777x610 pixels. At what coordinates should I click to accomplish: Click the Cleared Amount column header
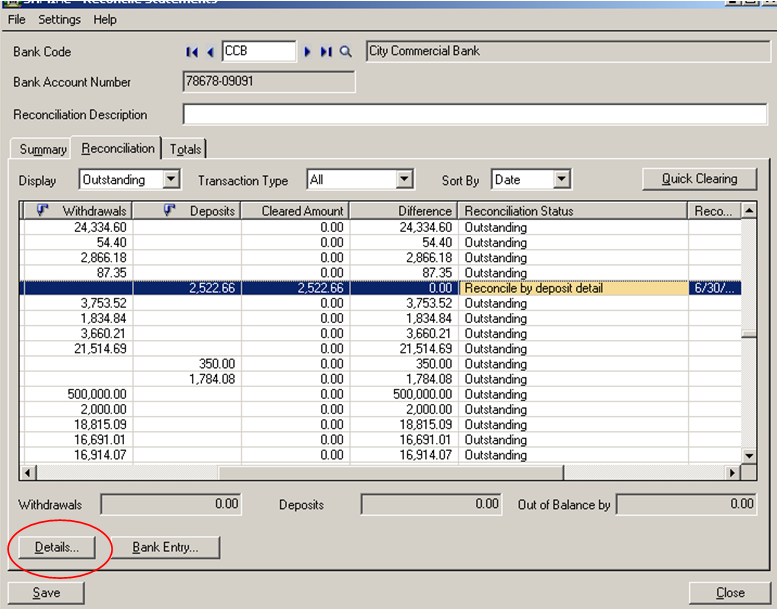point(295,211)
